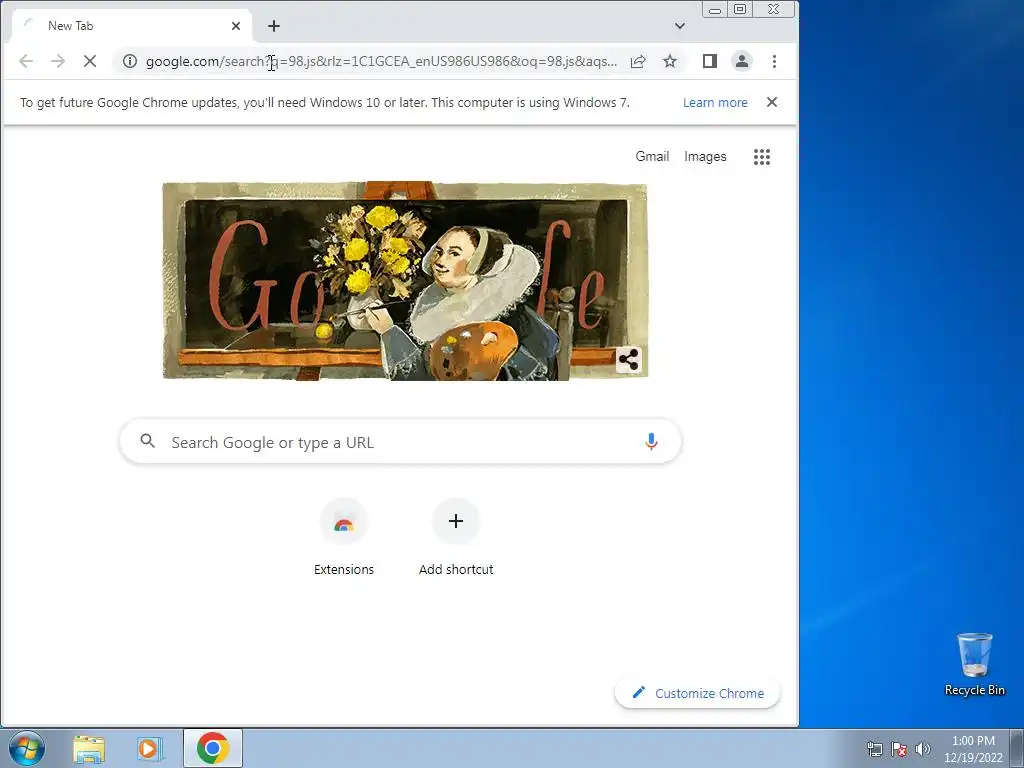The image size is (1024, 768).
Task: Bookmark this tab with the star
Action: point(670,61)
